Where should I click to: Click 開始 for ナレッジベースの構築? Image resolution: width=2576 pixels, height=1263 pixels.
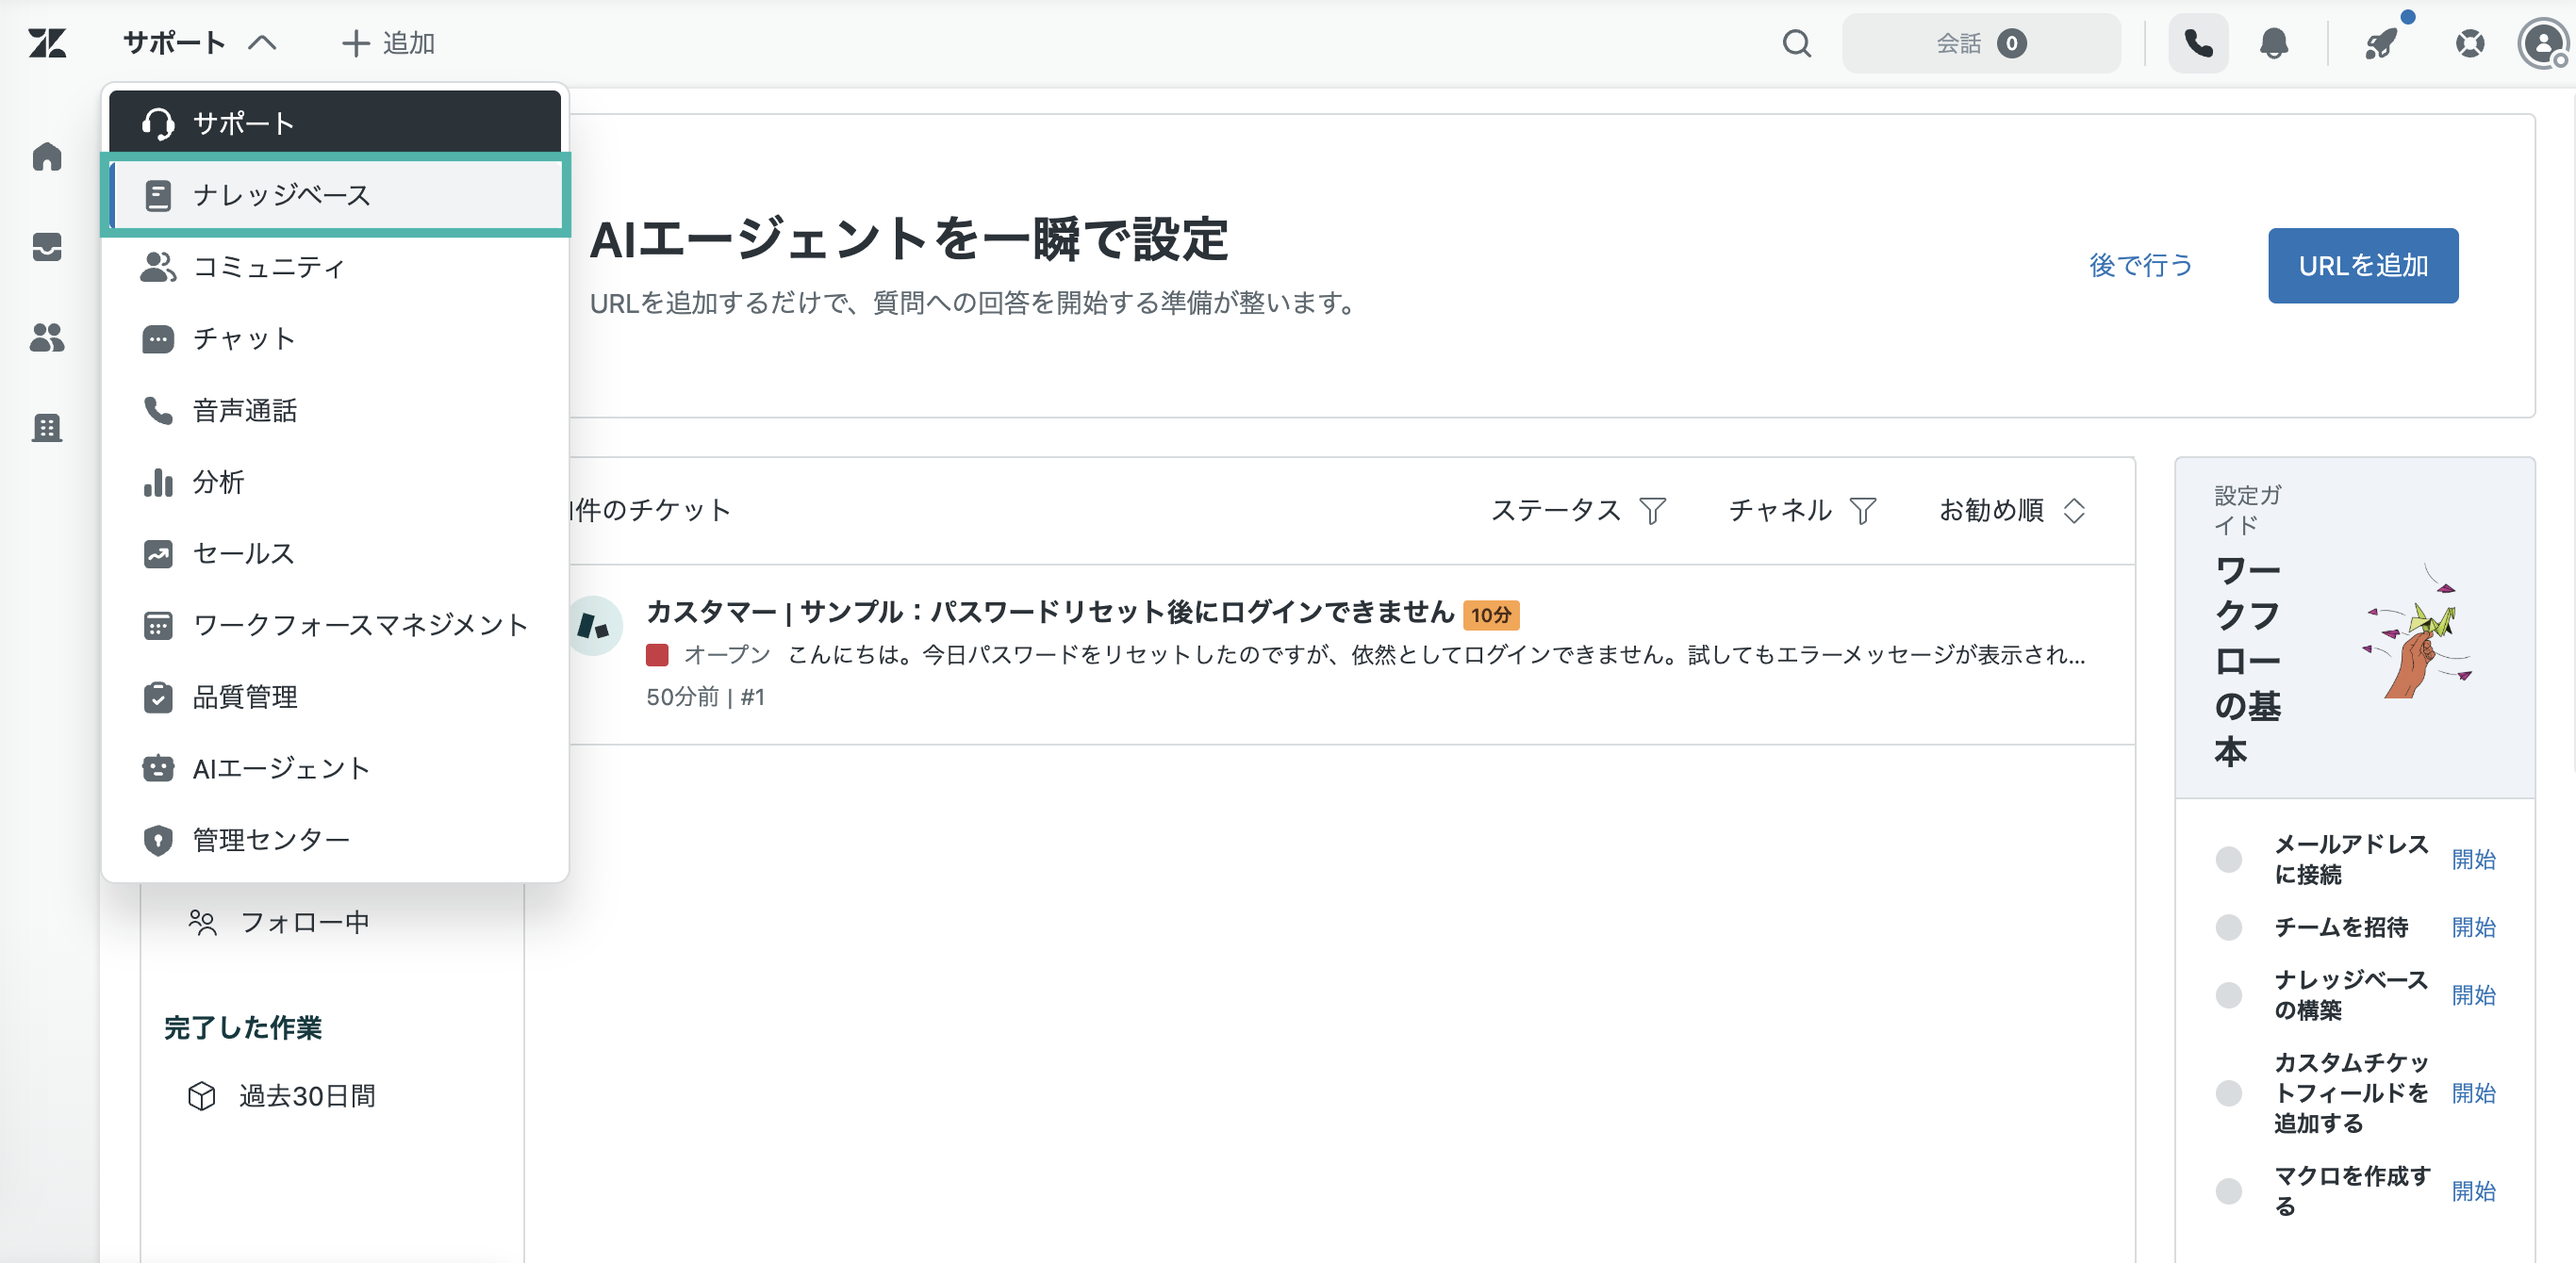click(x=2473, y=995)
